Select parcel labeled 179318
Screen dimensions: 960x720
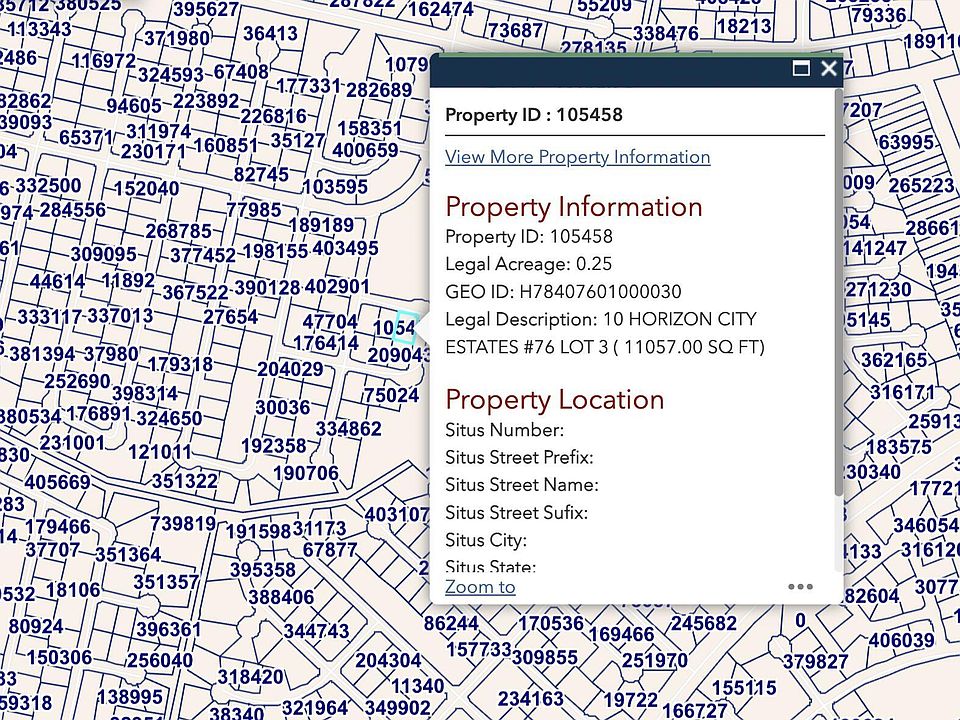click(x=180, y=365)
